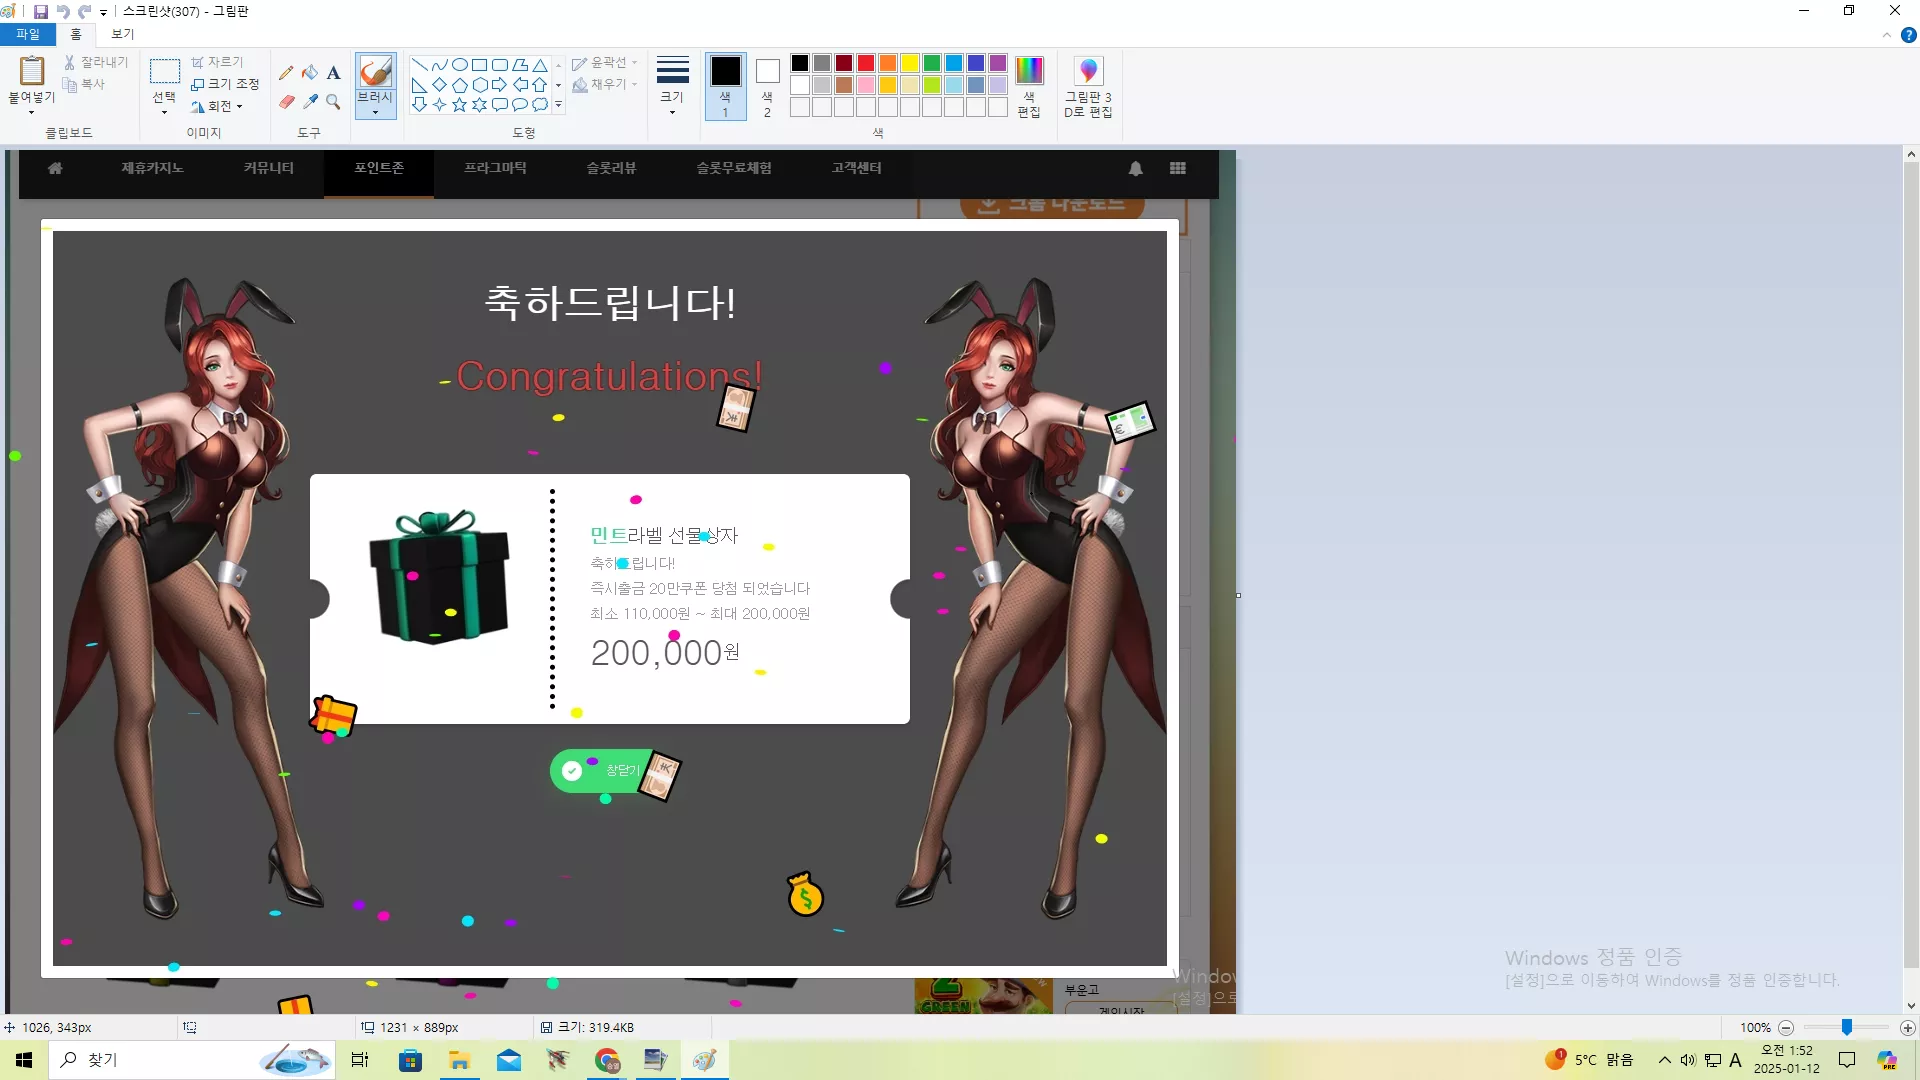Switch to the 보기 view tab

(122, 34)
